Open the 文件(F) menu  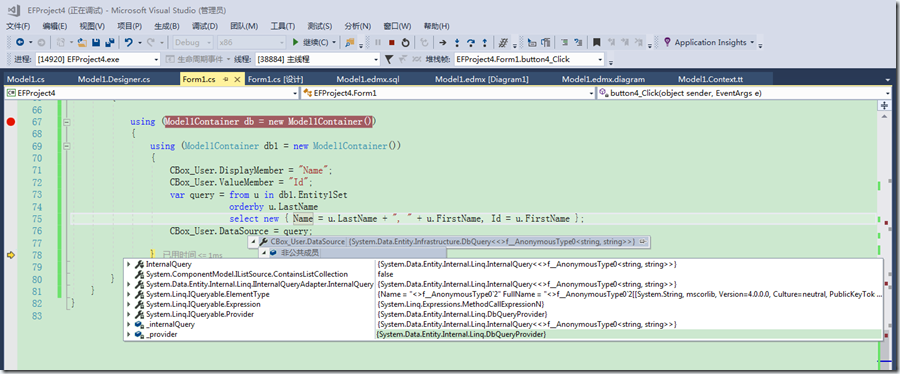(x=18, y=26)
